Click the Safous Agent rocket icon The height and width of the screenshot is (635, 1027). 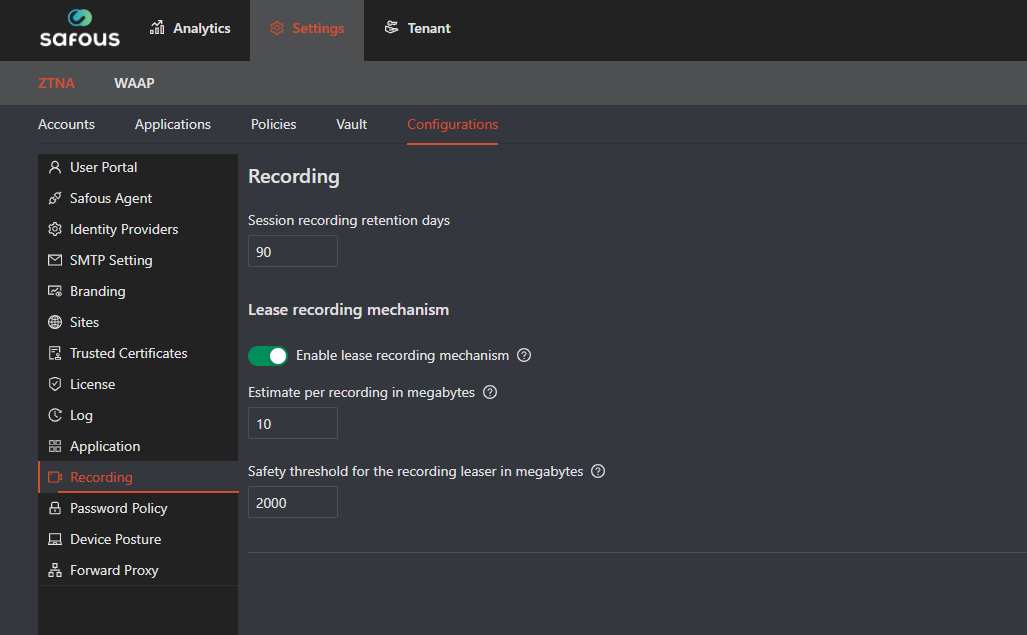click(x=55, y=199)
